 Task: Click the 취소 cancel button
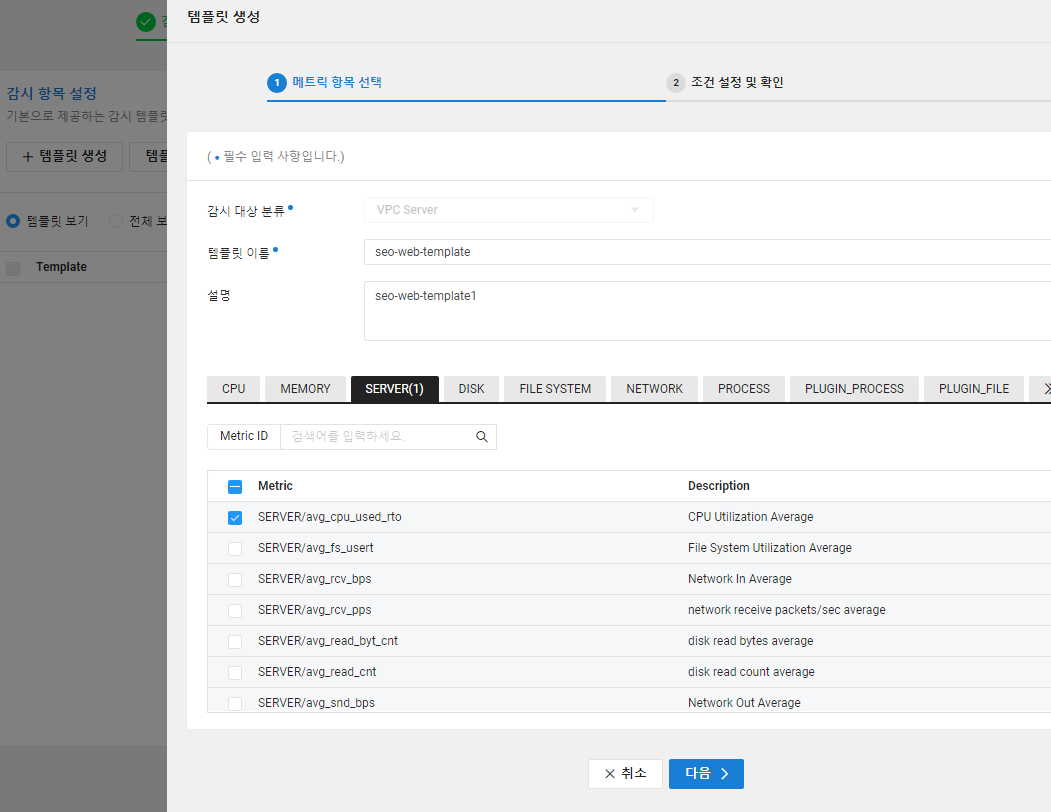coord(625,774)
